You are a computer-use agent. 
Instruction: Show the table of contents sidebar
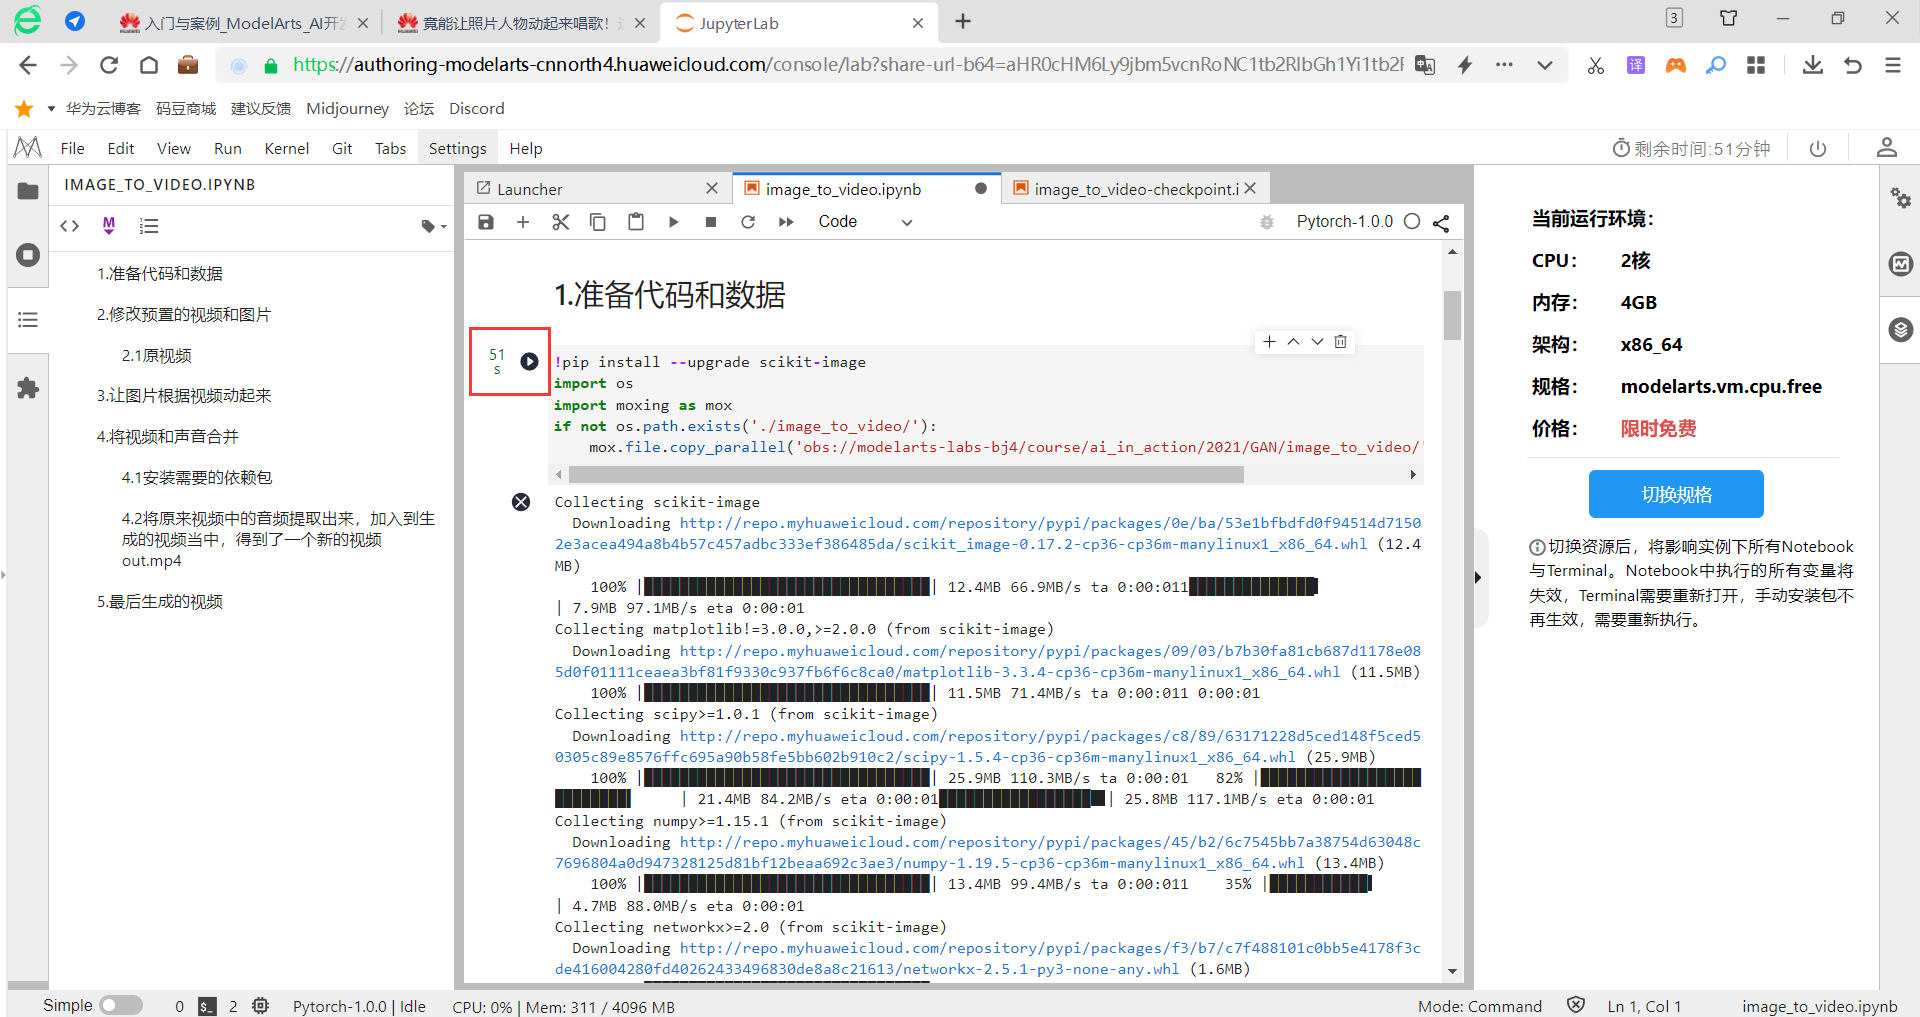pos(28,320)
